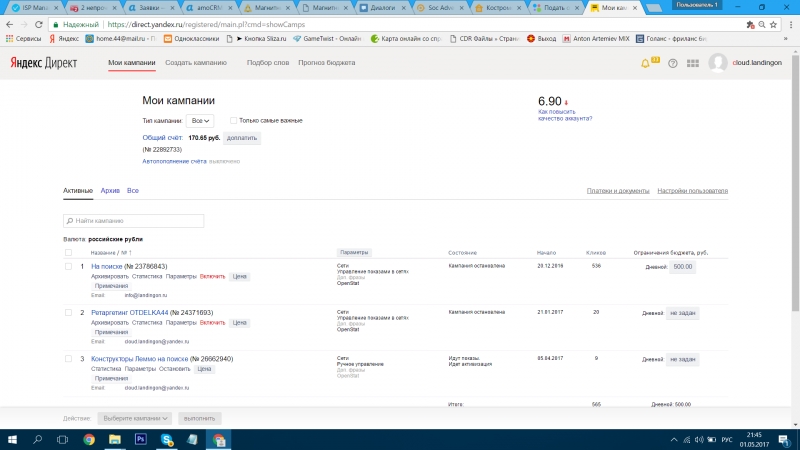Screen dimensions: 800x450
Task: Click the notifications bell icon
Action: [x=645, y=63]
